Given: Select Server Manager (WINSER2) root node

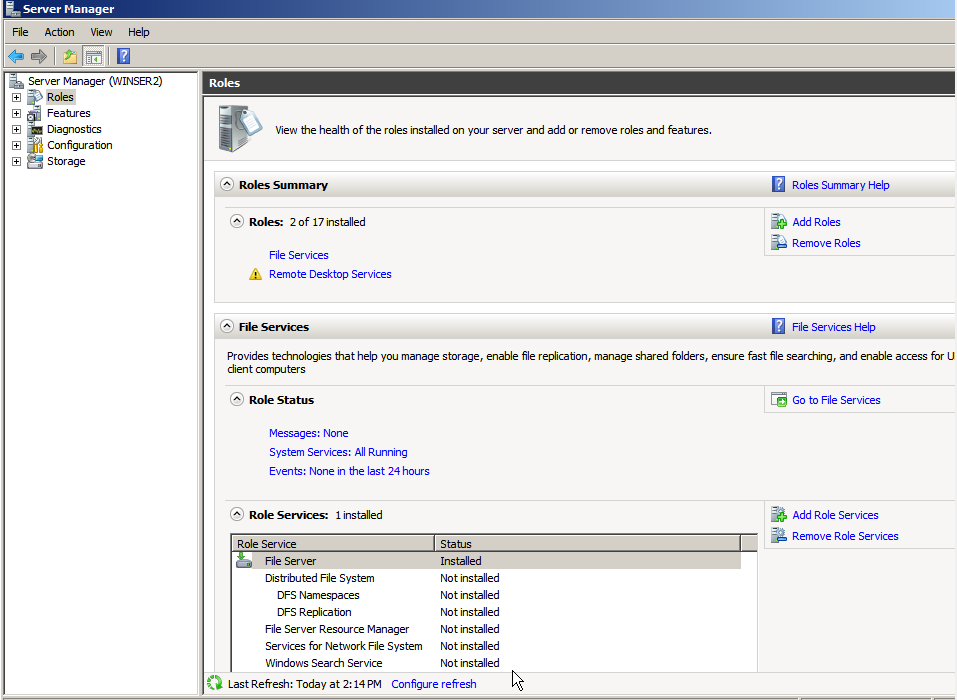Looking at the screenshot, I should point(95,81).
